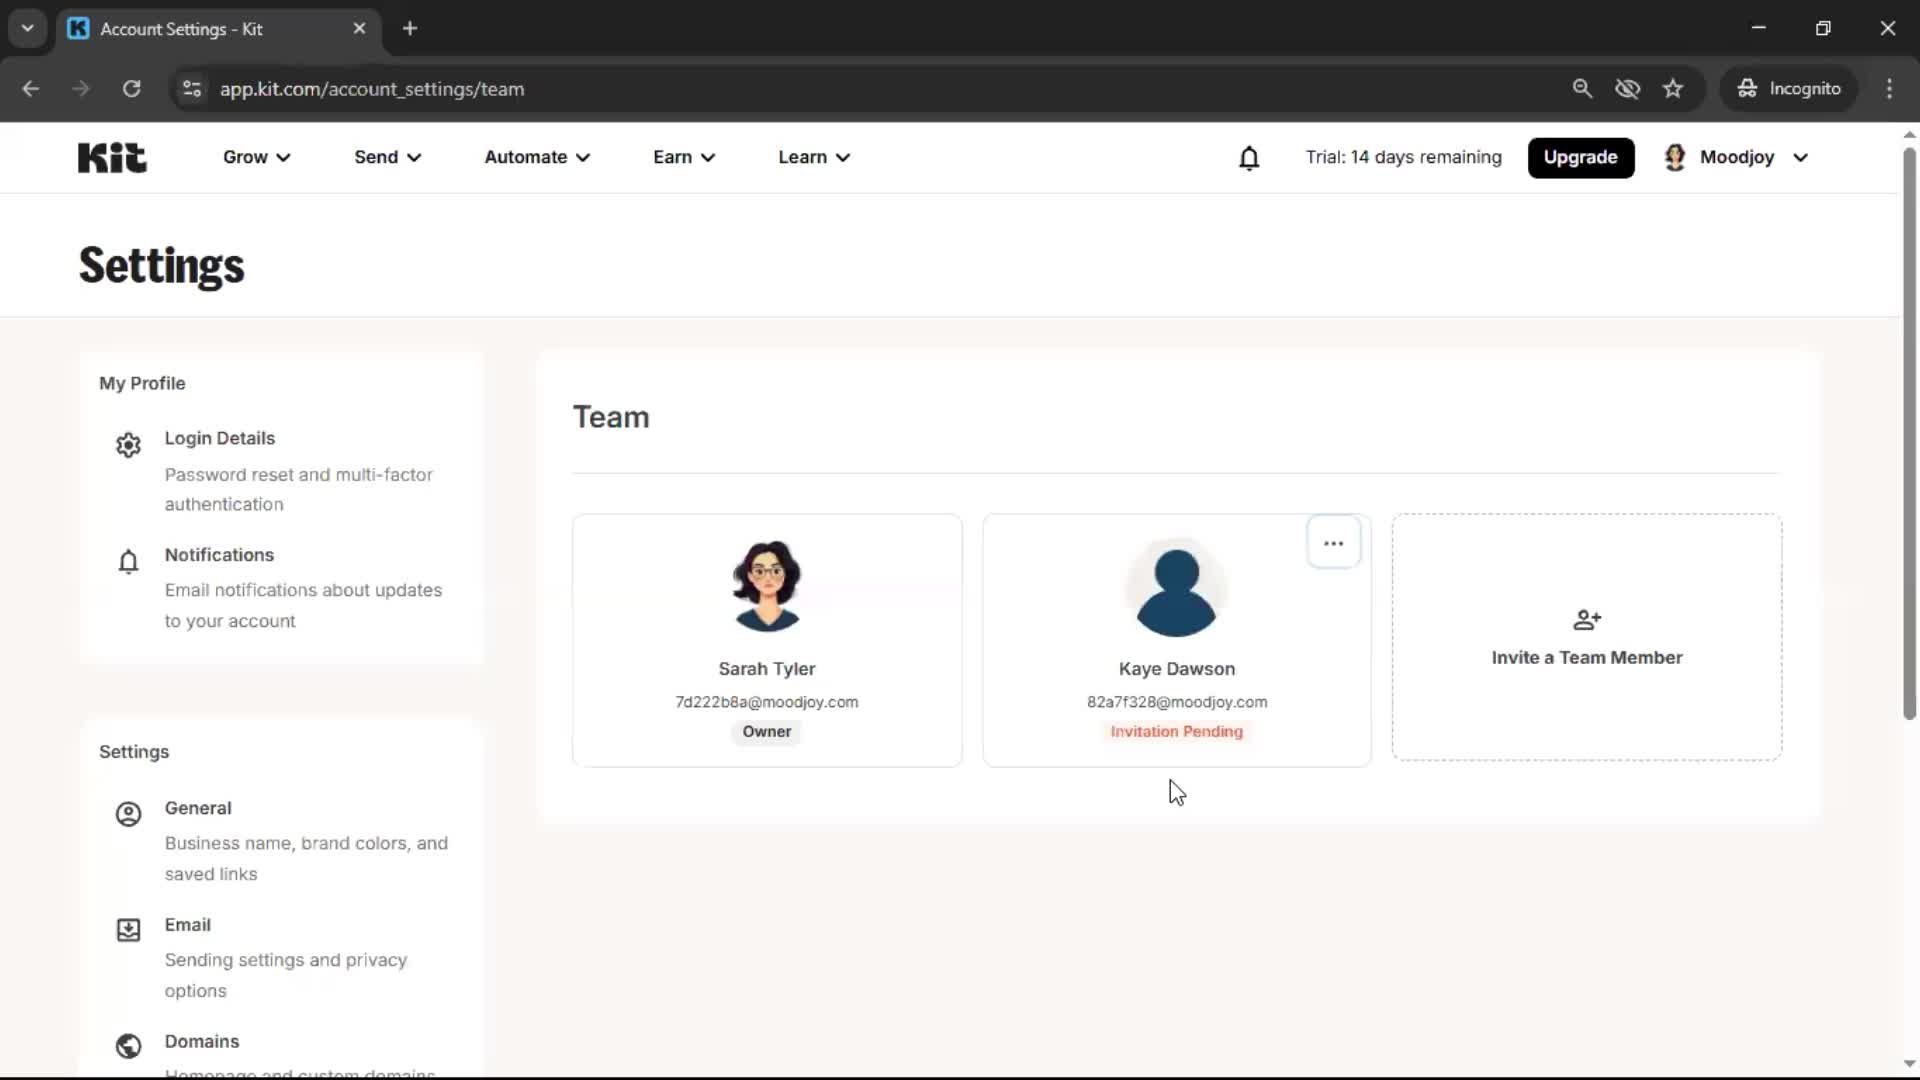The height and width of the screenshot is (1080, 1920).
Task: Click the browser address bar URL
Action: [x=372, y=89]
